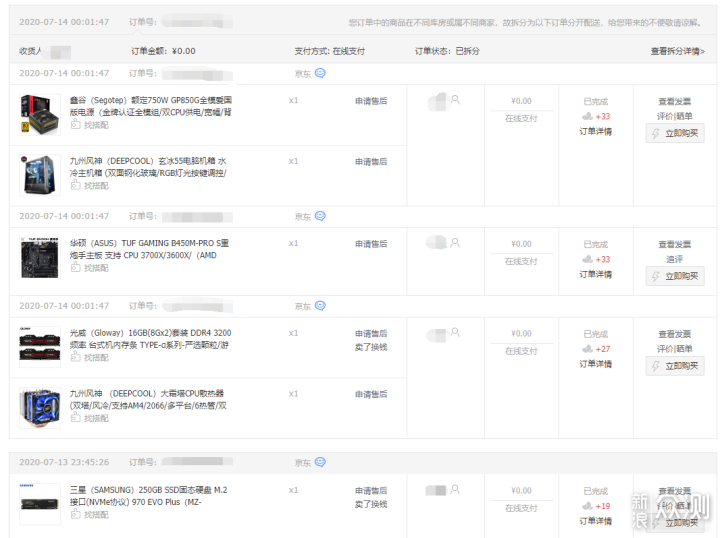This screenshot has width=720, height=538.
Task: Click bean reward icon +33 in Segotep order
Action: click(x=587, y=116)
